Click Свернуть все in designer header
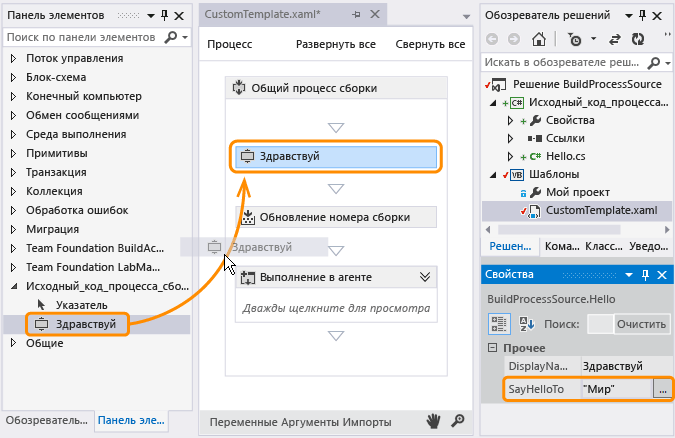Image resolution: width=675 pixels, height=438 pixels. click(x=430, y=44)
